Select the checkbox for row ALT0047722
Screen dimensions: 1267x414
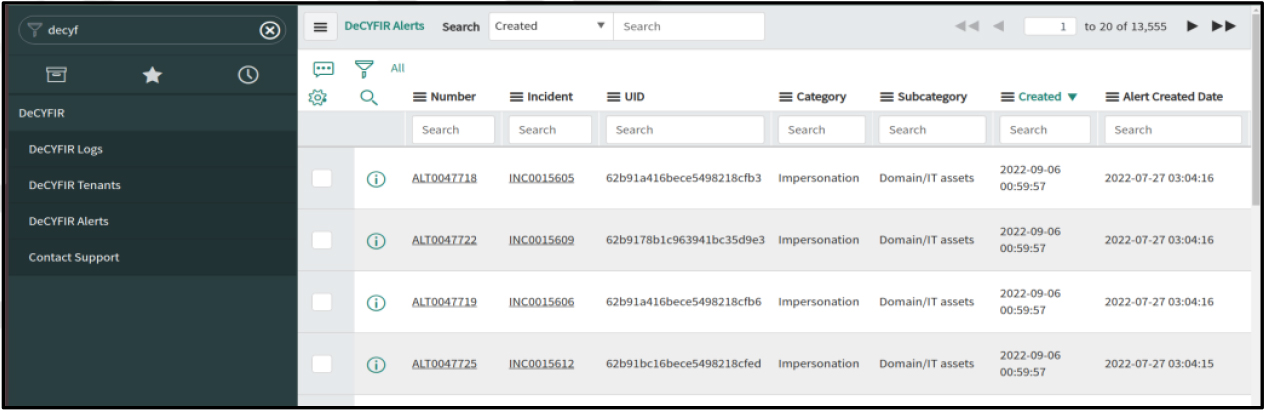pos(322,240)
